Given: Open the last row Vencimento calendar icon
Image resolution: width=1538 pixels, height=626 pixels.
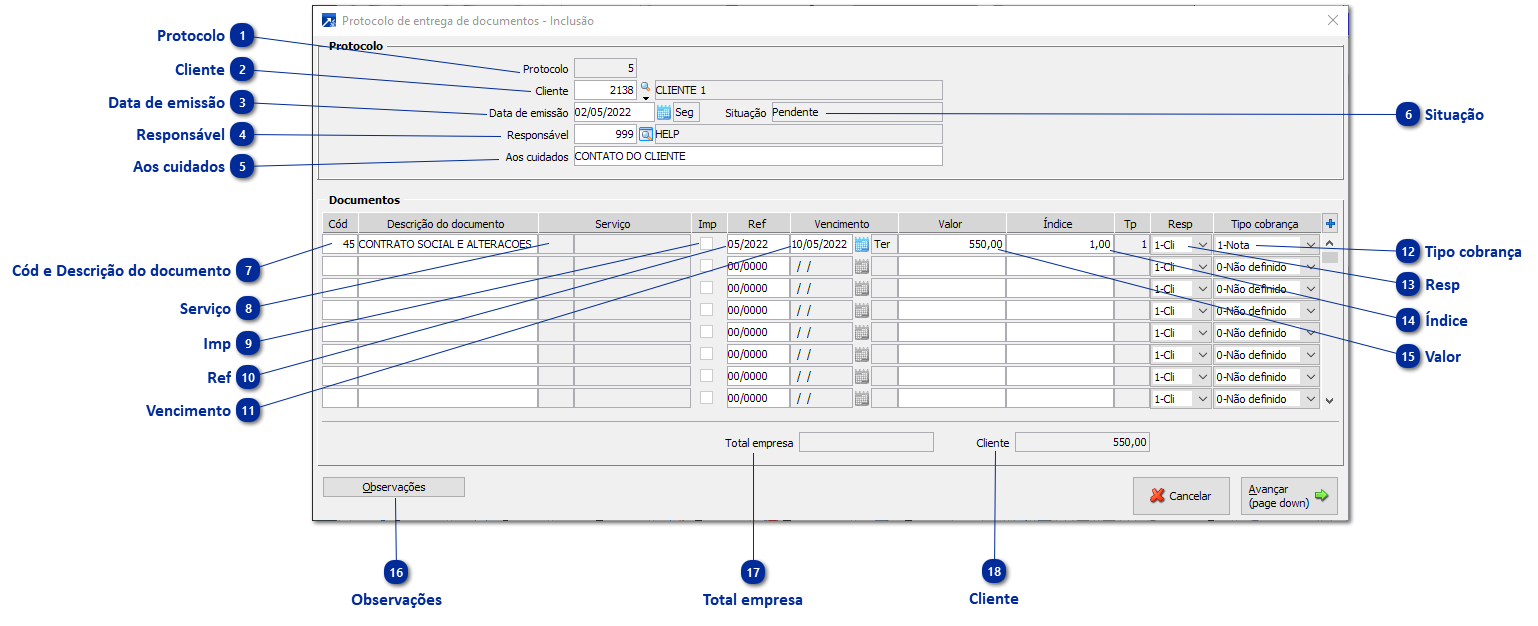Looking at the screenshot, I should 861,399.
